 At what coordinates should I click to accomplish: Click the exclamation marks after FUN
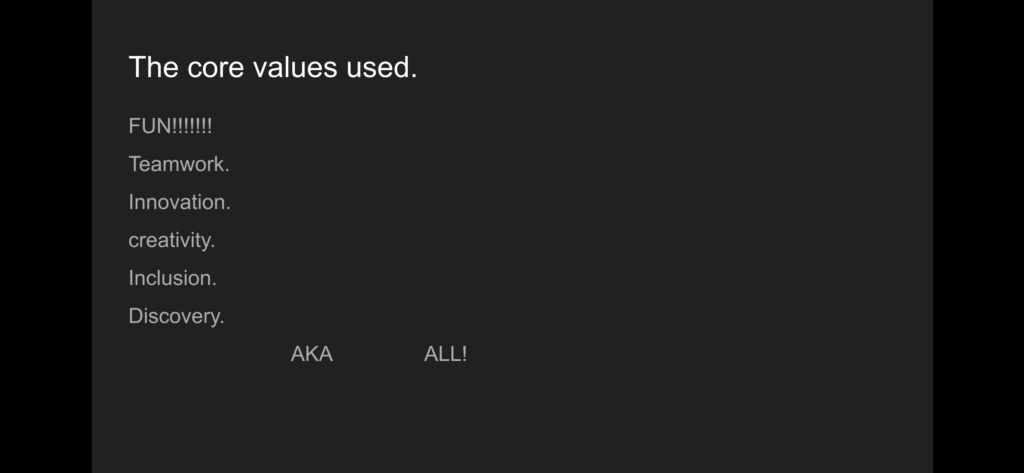[x=192, y=126]
